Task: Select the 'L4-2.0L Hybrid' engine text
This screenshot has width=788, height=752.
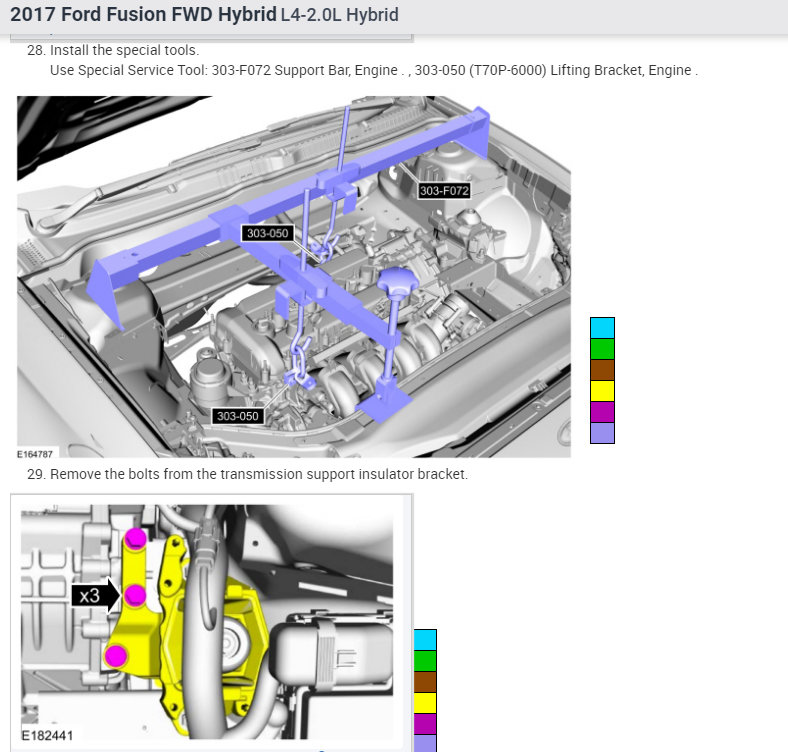Action: coord(340,15)
